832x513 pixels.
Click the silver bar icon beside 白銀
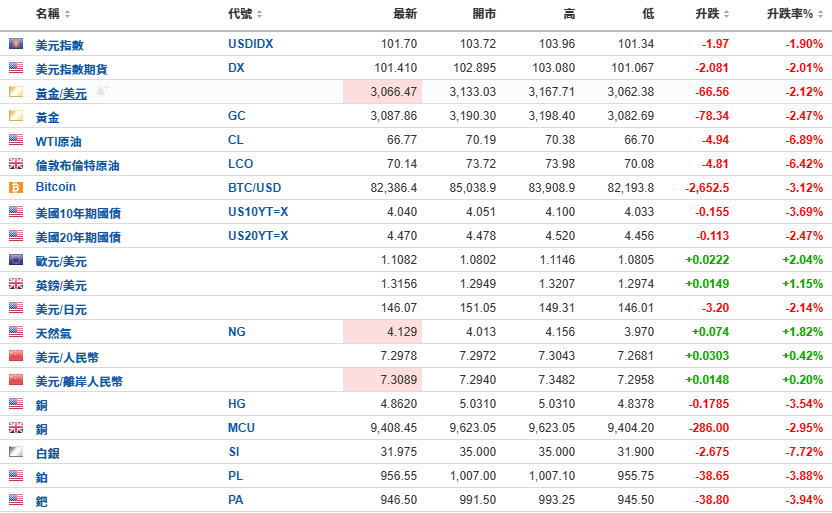16,451
